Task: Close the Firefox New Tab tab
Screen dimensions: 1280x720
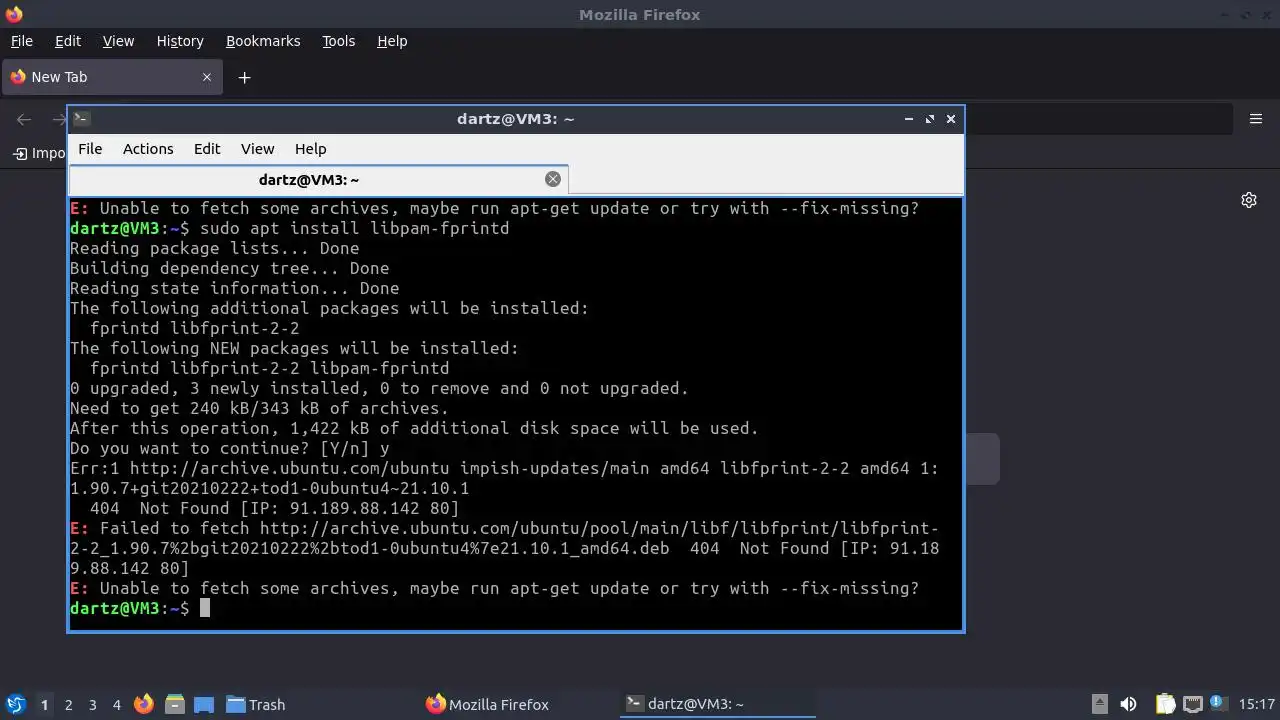Action: [207, 77]
